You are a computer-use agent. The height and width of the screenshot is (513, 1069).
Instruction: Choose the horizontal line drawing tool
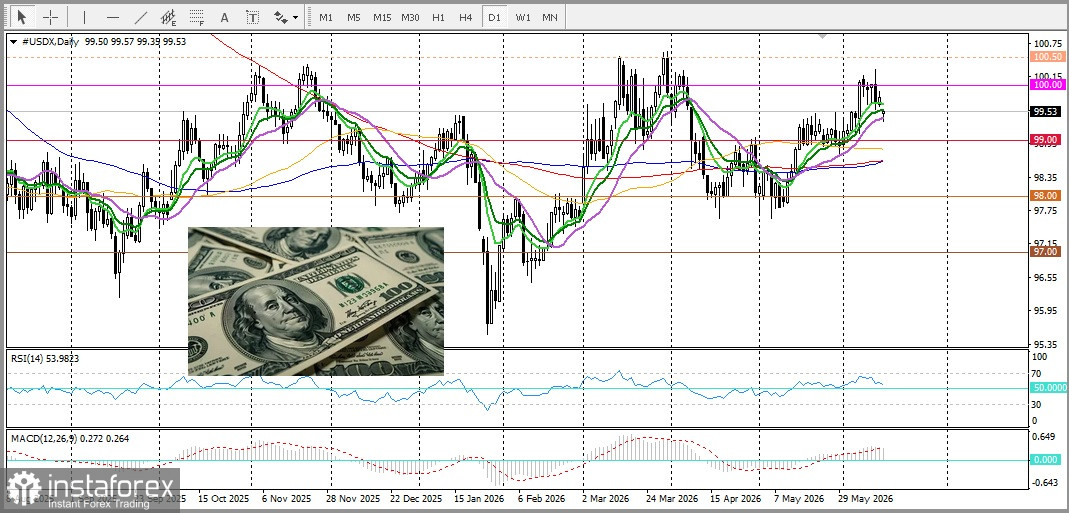tap(113, 17)
